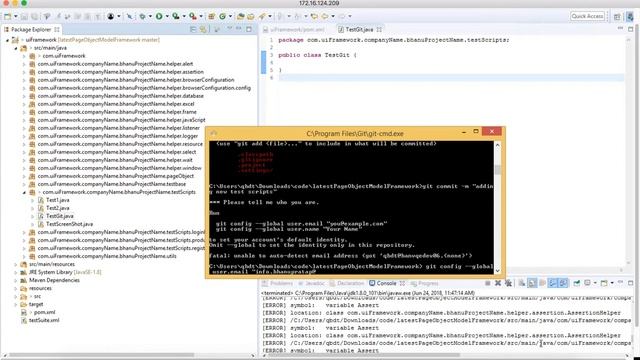The image size is (640, 360).
Task: Maximize the Package Explorer view
Action: tap(249, 29)
